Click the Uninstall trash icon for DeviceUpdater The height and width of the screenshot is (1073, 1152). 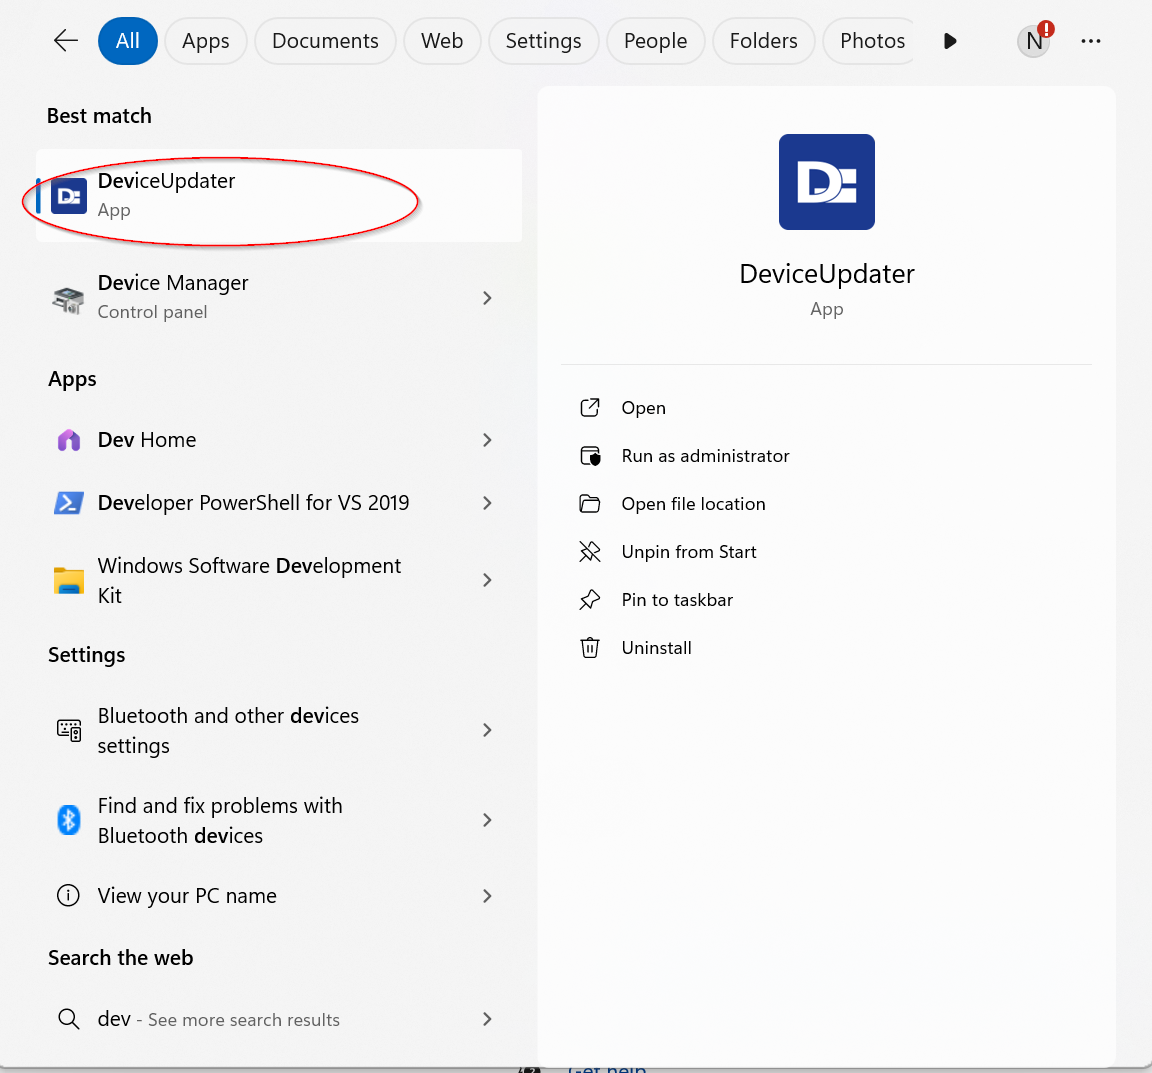click(590, 647)
